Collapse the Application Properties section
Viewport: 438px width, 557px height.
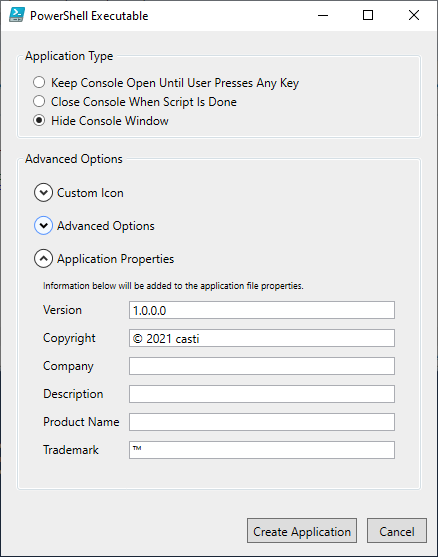43,259
